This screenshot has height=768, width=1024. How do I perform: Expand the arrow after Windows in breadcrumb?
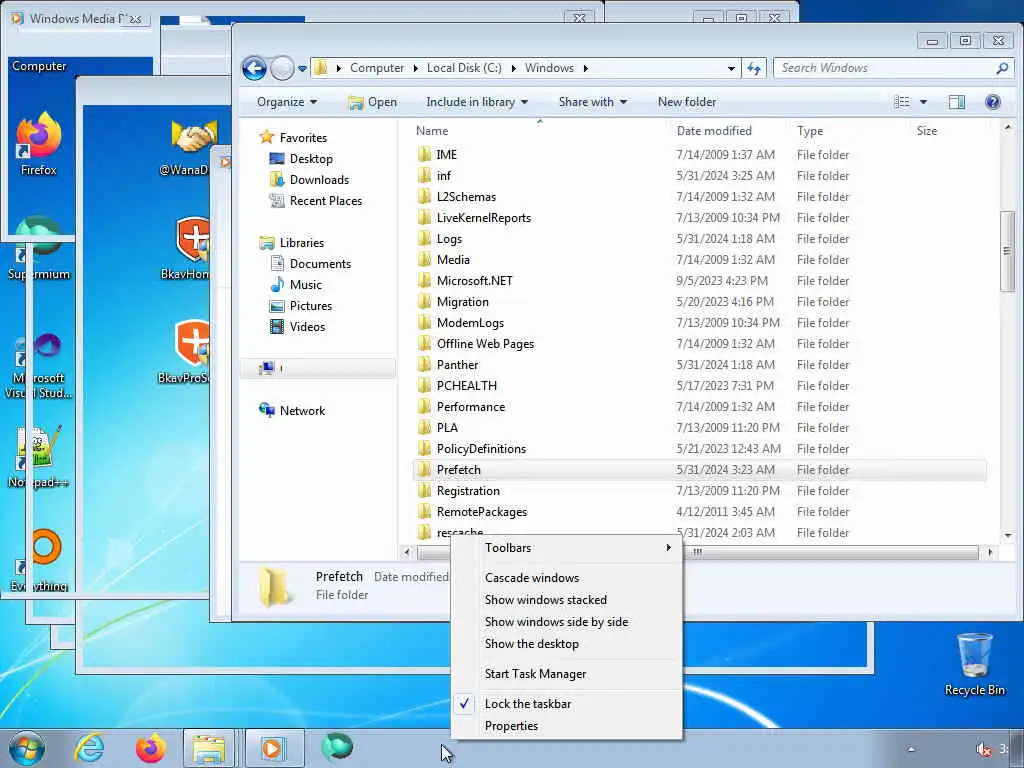tap(585, 68)
